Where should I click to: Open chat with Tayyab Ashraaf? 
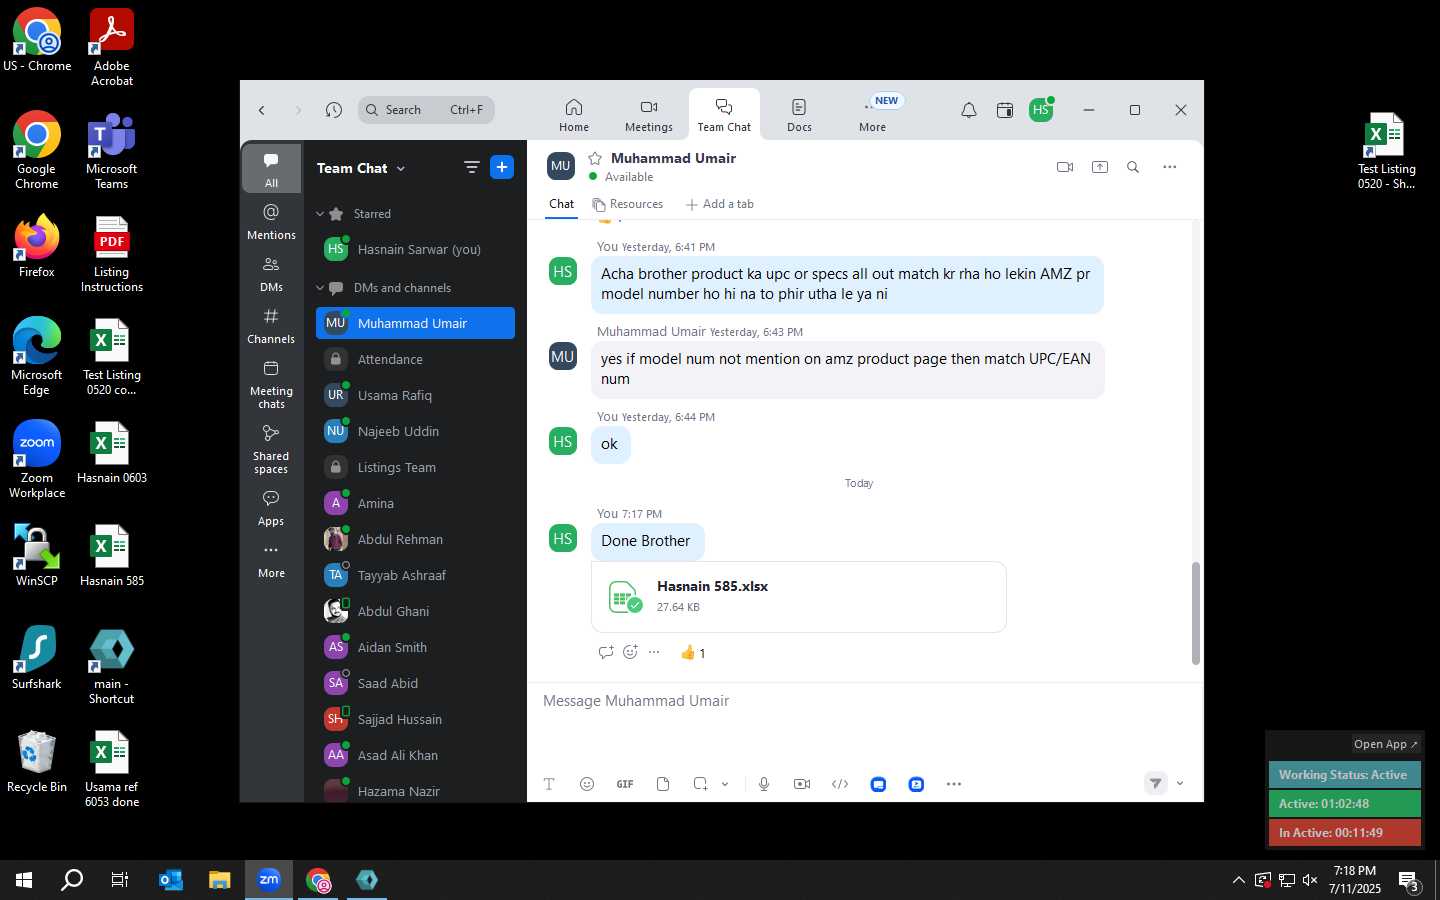[415, 575]
